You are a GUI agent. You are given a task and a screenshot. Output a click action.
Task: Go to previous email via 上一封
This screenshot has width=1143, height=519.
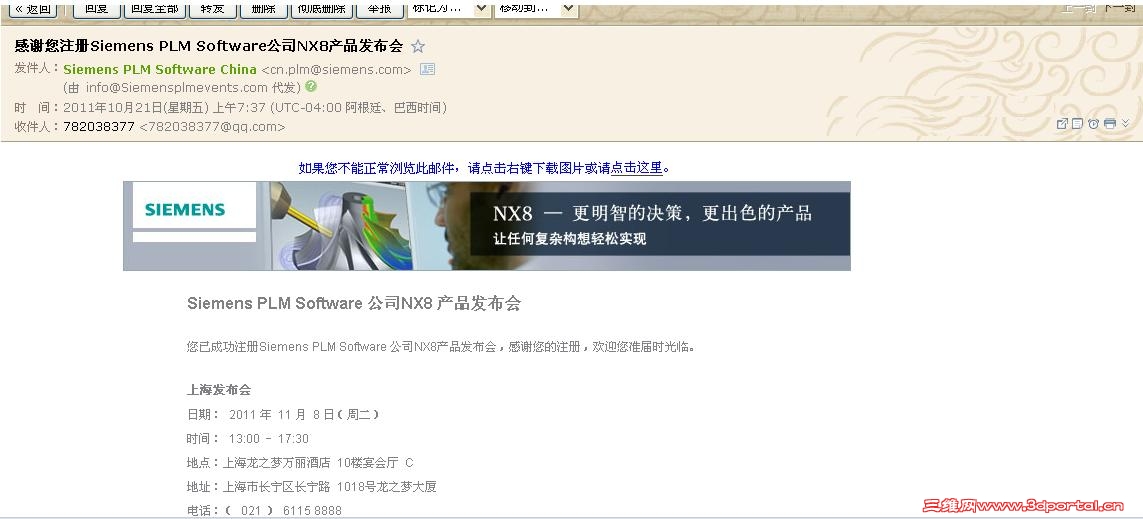coord(1078,8)
